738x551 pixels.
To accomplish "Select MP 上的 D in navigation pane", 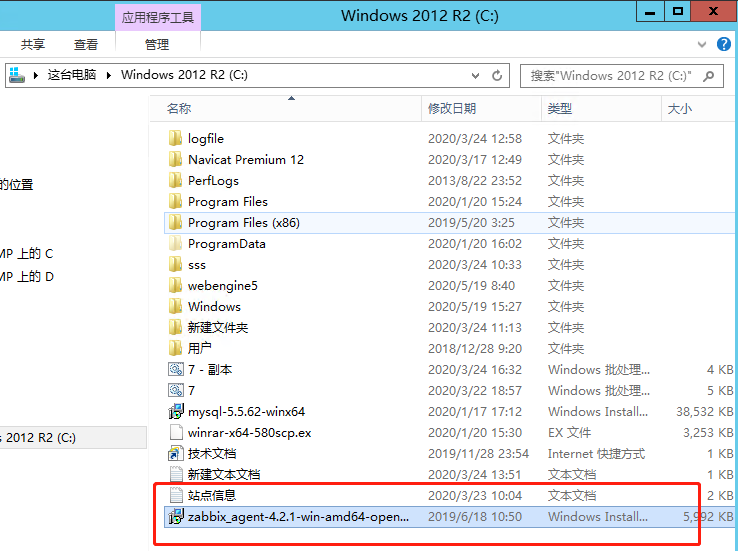I will [27, 276].
